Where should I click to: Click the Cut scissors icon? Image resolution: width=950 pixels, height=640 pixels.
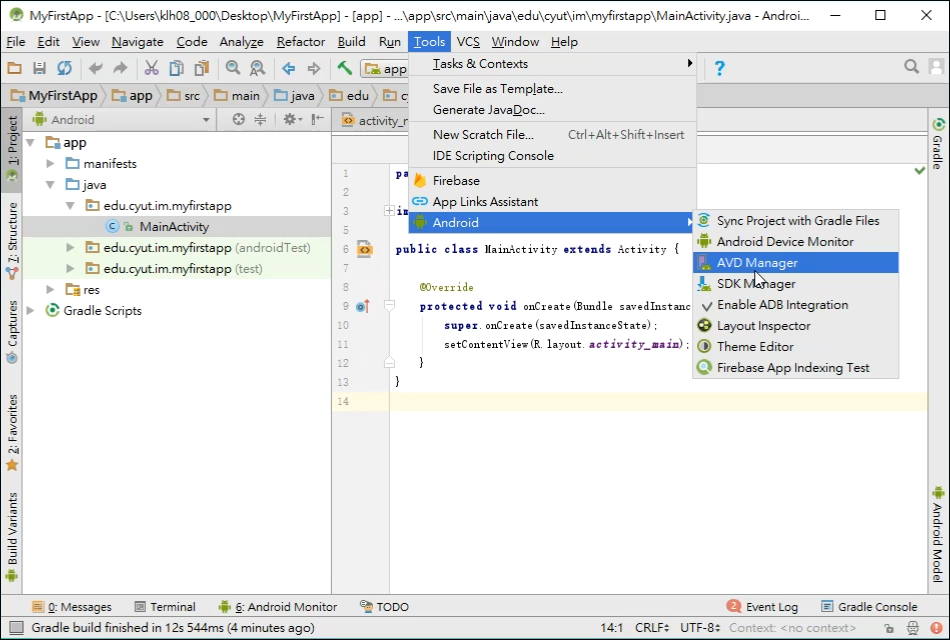click(x=151, y=68)
